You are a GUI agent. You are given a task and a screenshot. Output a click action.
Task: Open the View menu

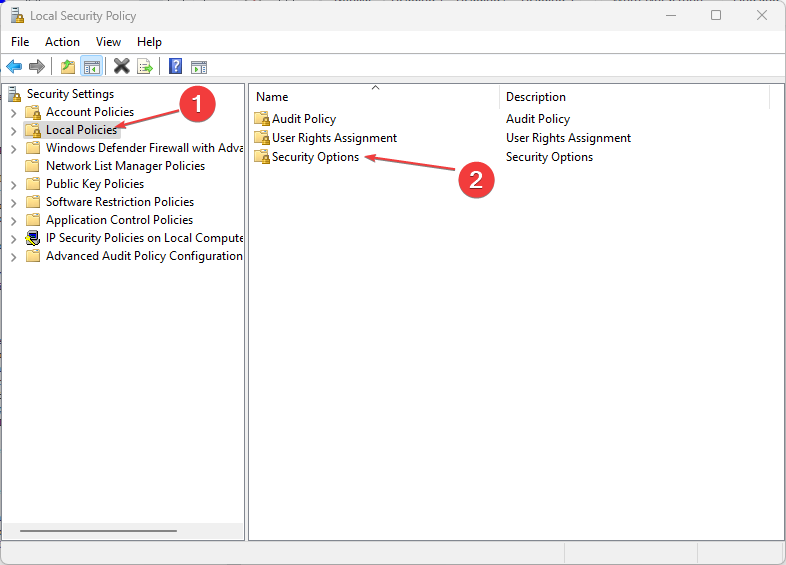[x=108, y=42]
